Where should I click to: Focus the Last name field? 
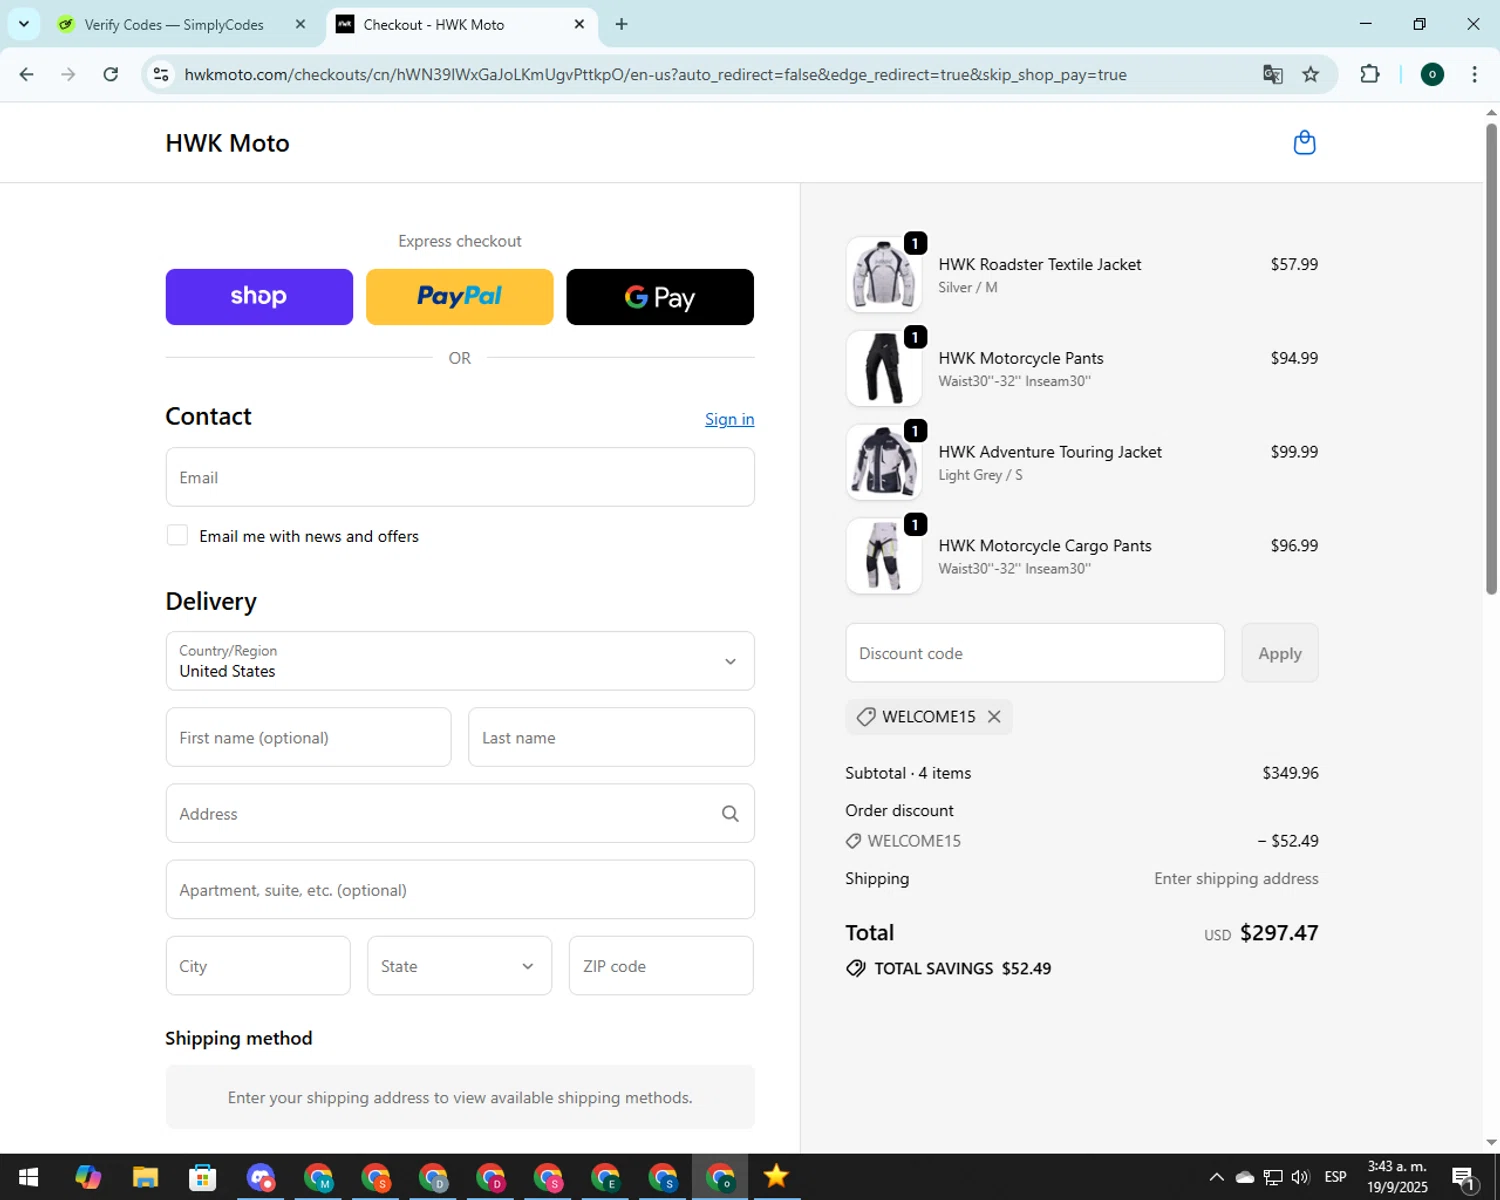[x=611, y=737]
